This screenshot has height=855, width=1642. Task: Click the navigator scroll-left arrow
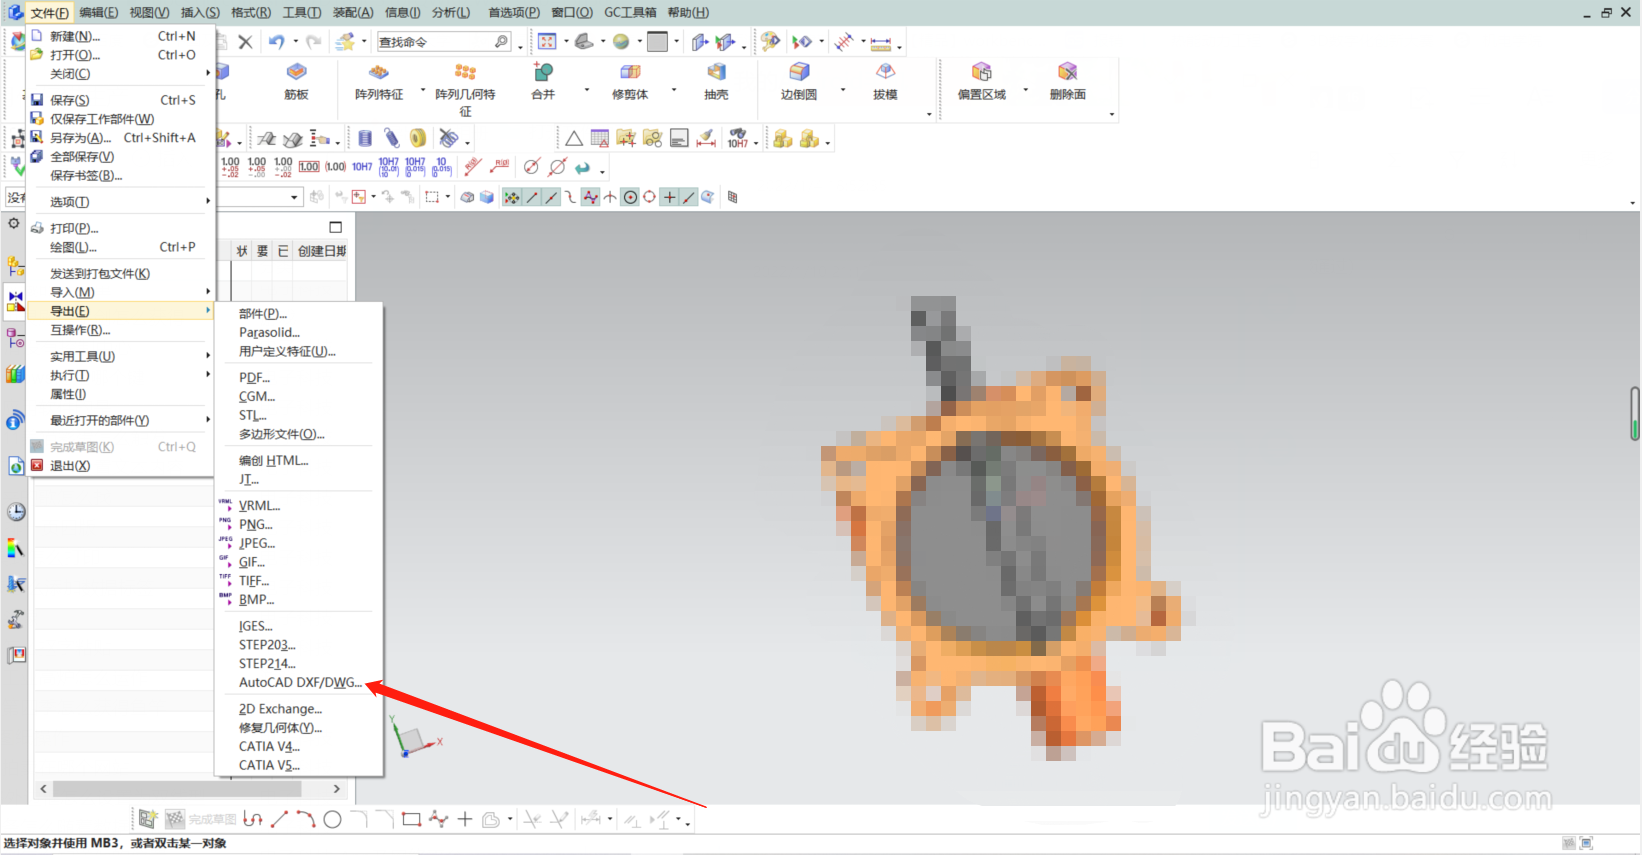coord(43,789)
